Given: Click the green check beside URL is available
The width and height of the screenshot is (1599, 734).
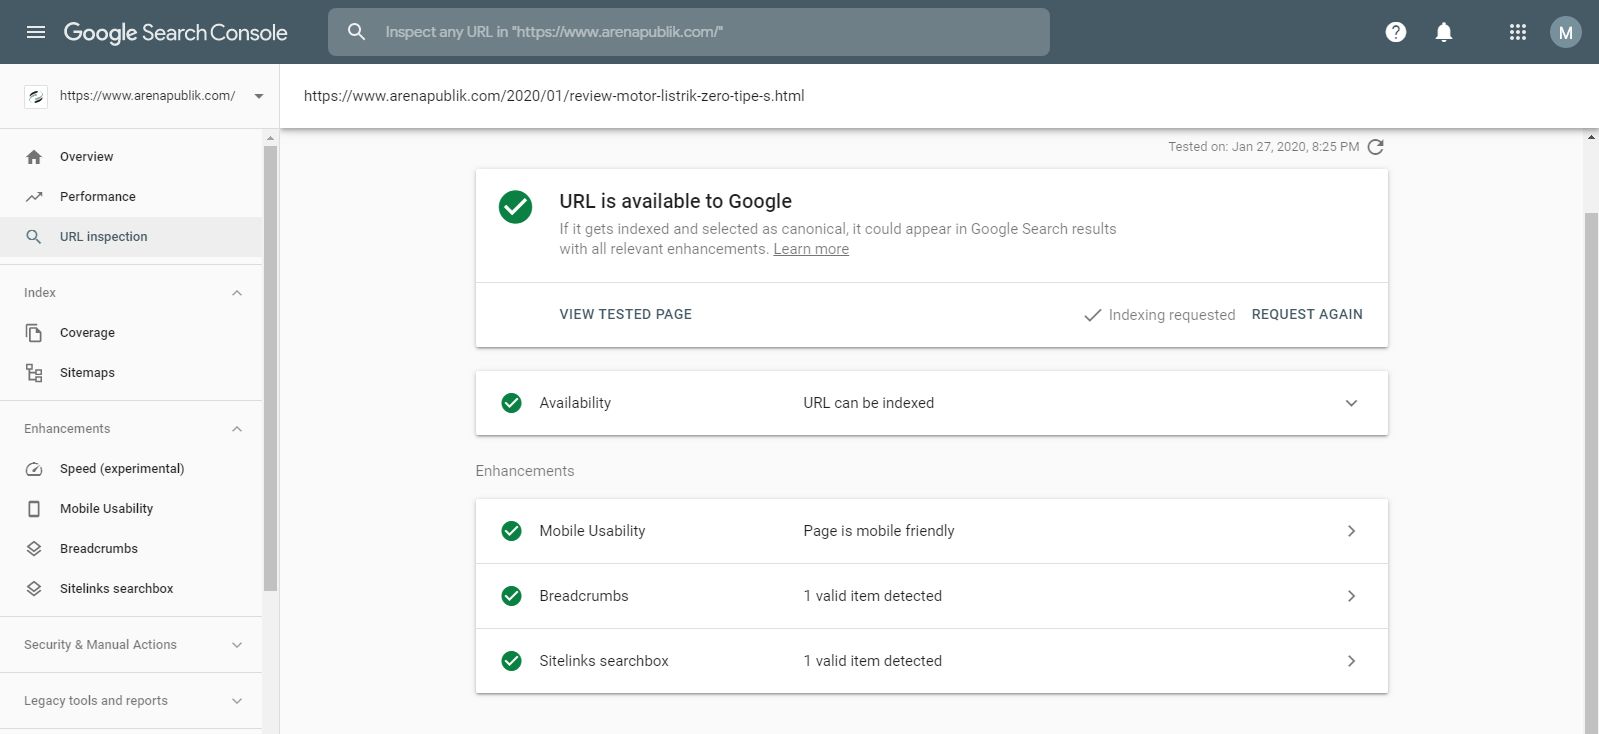Looking at the screenshot, I should click(516, 207).
